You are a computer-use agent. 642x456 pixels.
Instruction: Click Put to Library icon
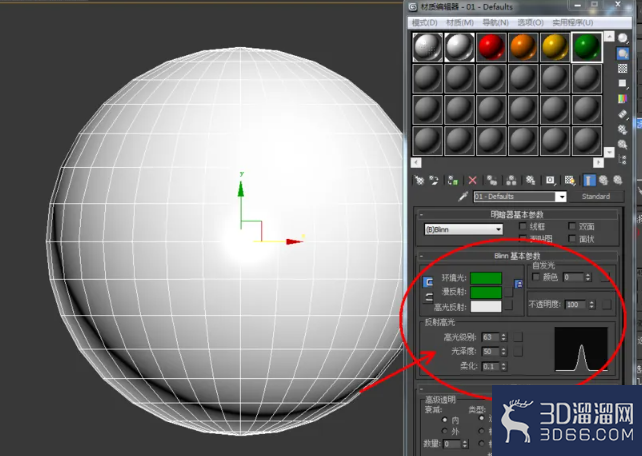(530, 180)
